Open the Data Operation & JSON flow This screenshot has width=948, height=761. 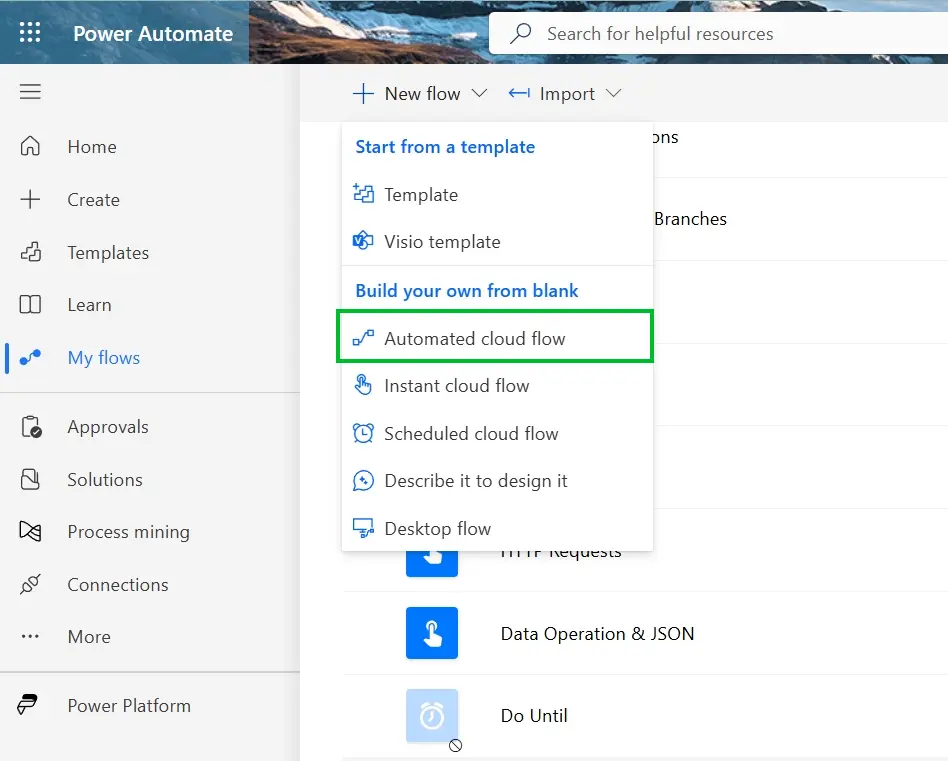pos(597,633)
